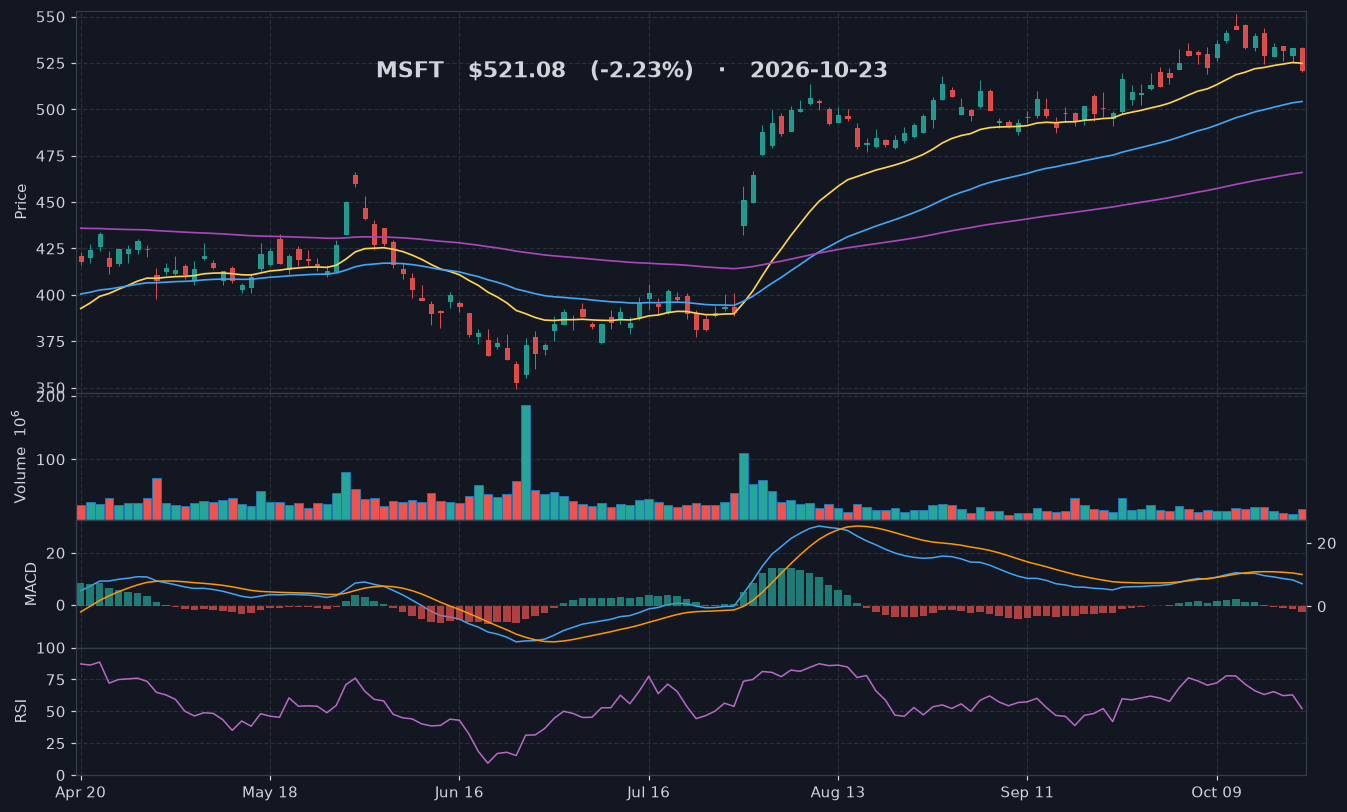Click the Volume axis label
1347x812 pixels.
(20, 456)
